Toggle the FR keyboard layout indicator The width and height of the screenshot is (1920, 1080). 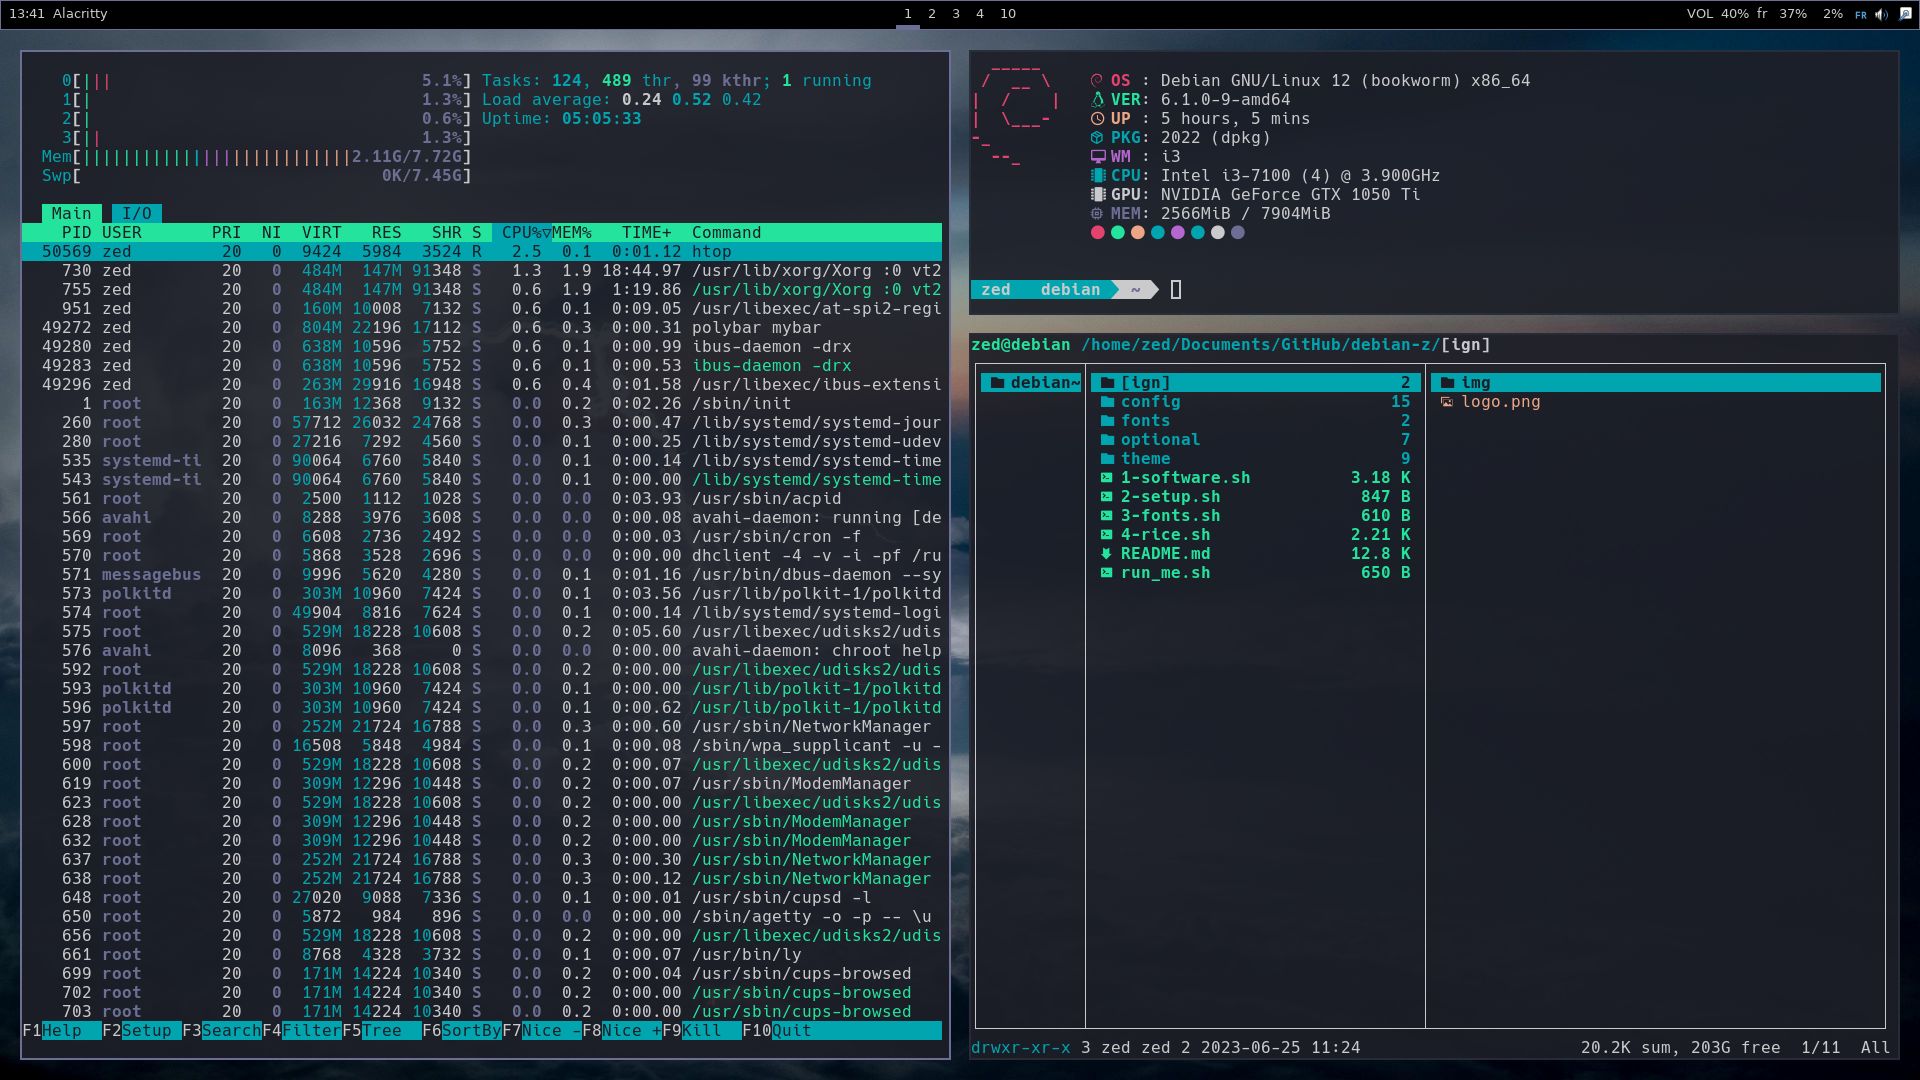click(x=1861, y=14)
